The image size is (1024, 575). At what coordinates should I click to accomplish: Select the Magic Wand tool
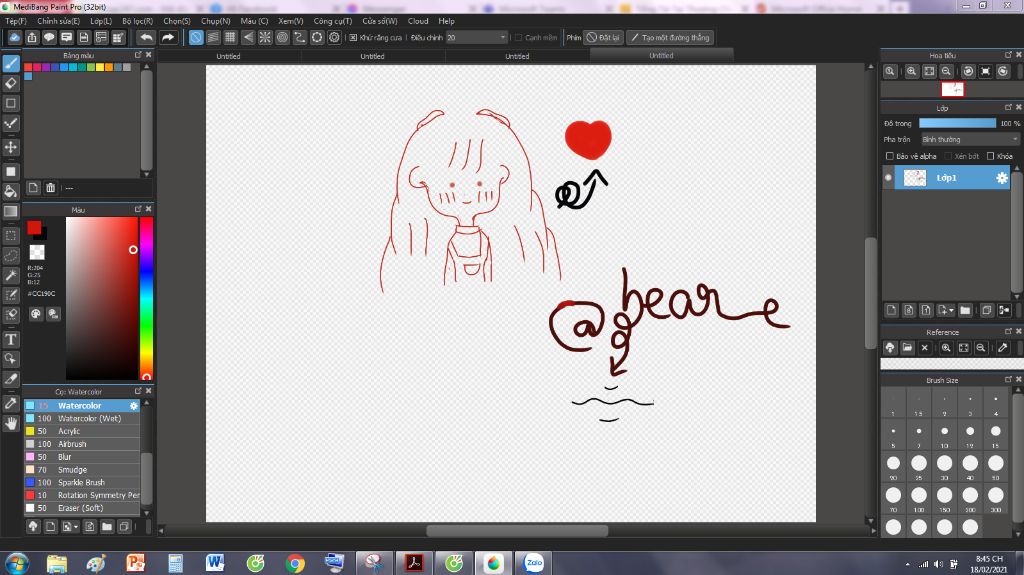point(11,276)
